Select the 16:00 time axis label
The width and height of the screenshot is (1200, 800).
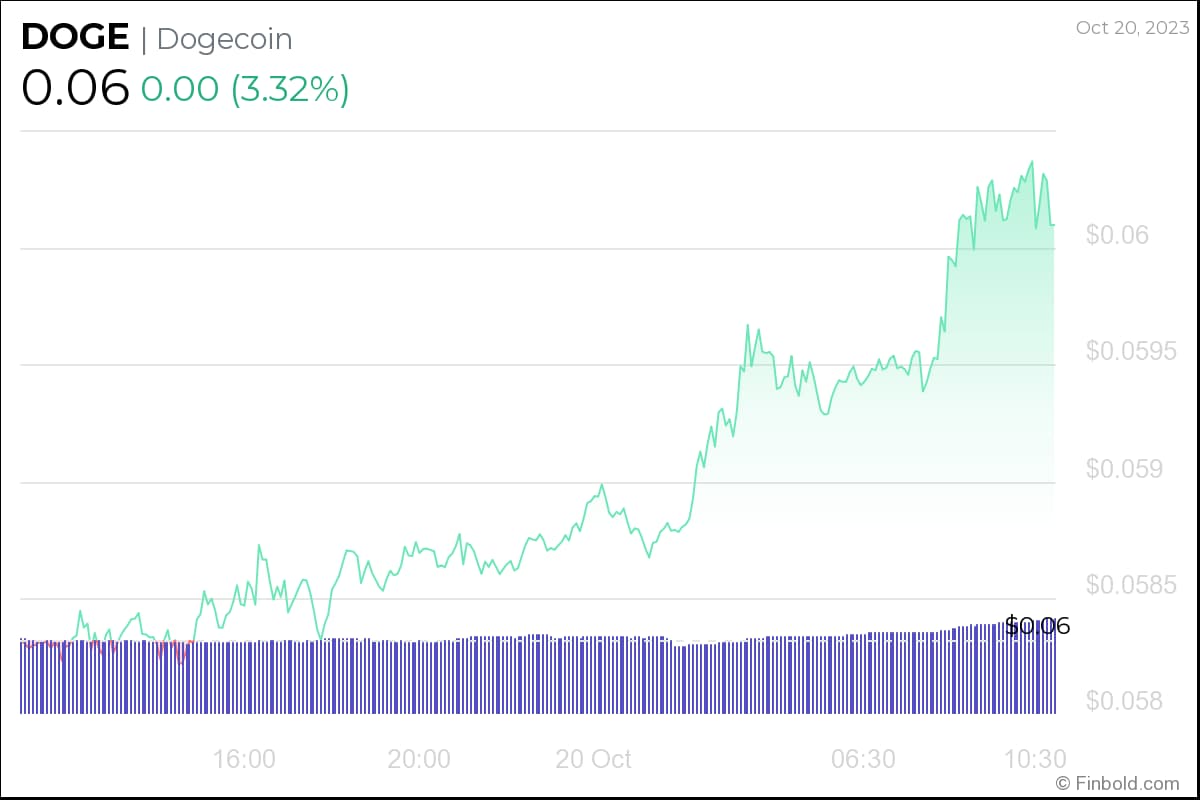(245, 759)
